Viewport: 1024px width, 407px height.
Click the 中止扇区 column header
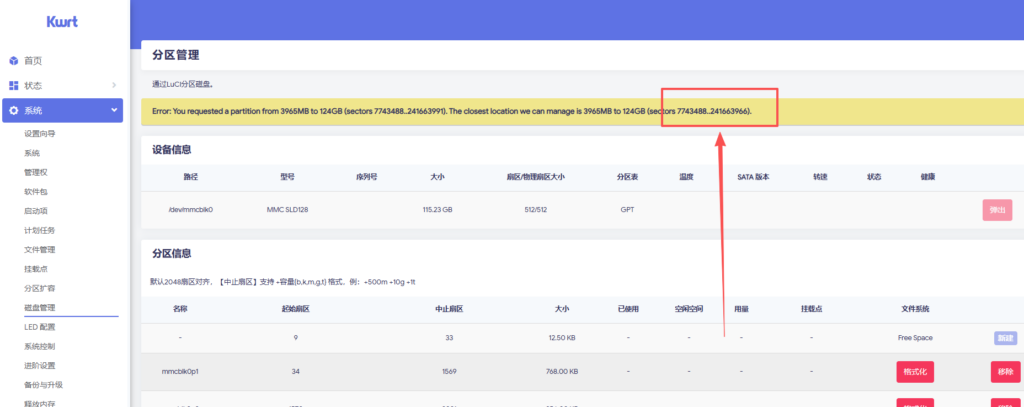tap(449, 308)
